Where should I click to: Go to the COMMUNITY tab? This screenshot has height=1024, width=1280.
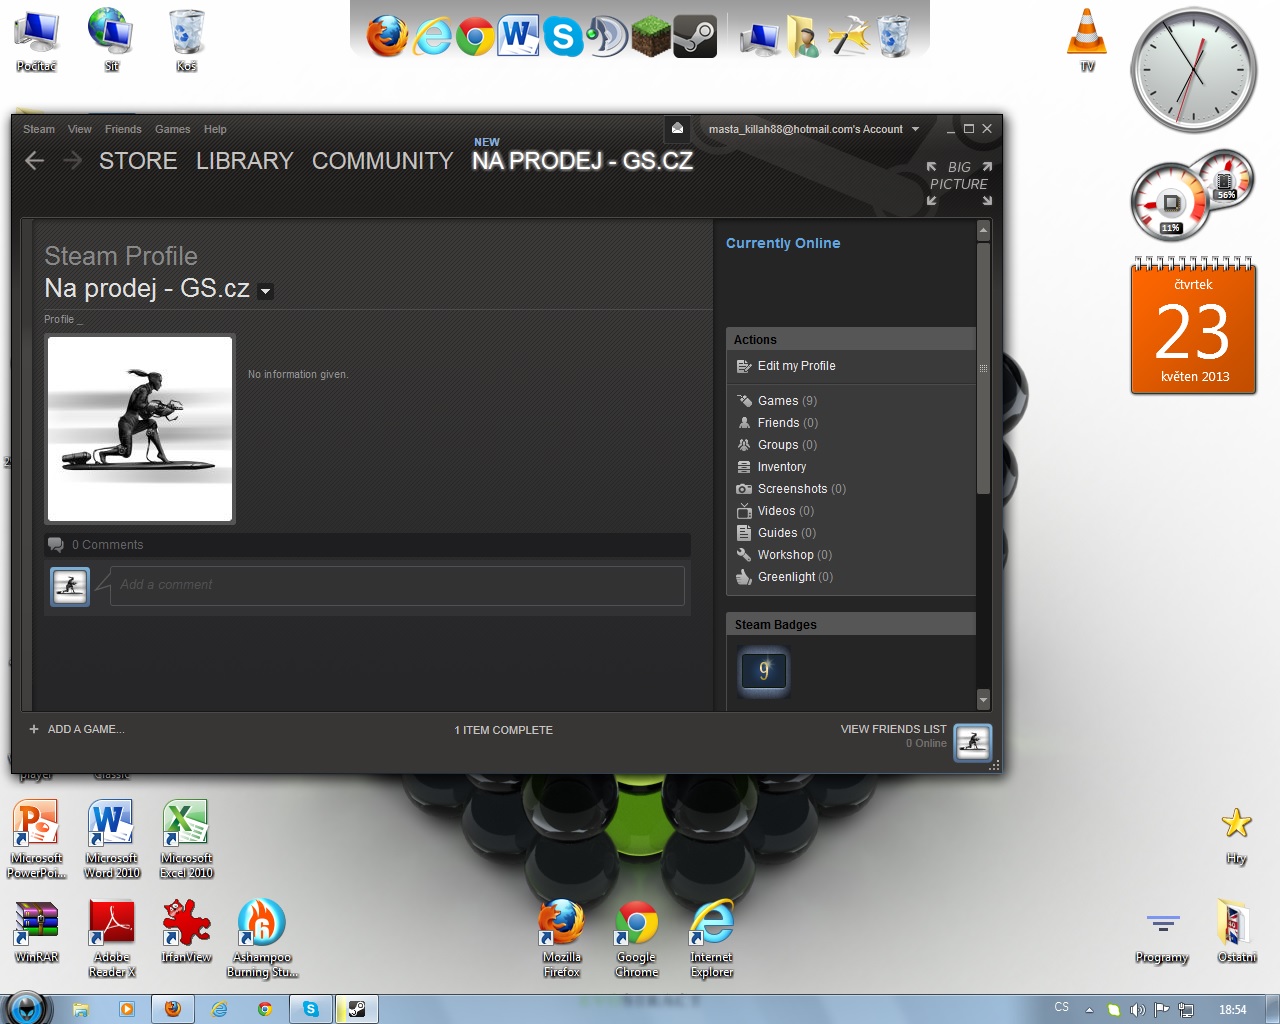(382, 161)
